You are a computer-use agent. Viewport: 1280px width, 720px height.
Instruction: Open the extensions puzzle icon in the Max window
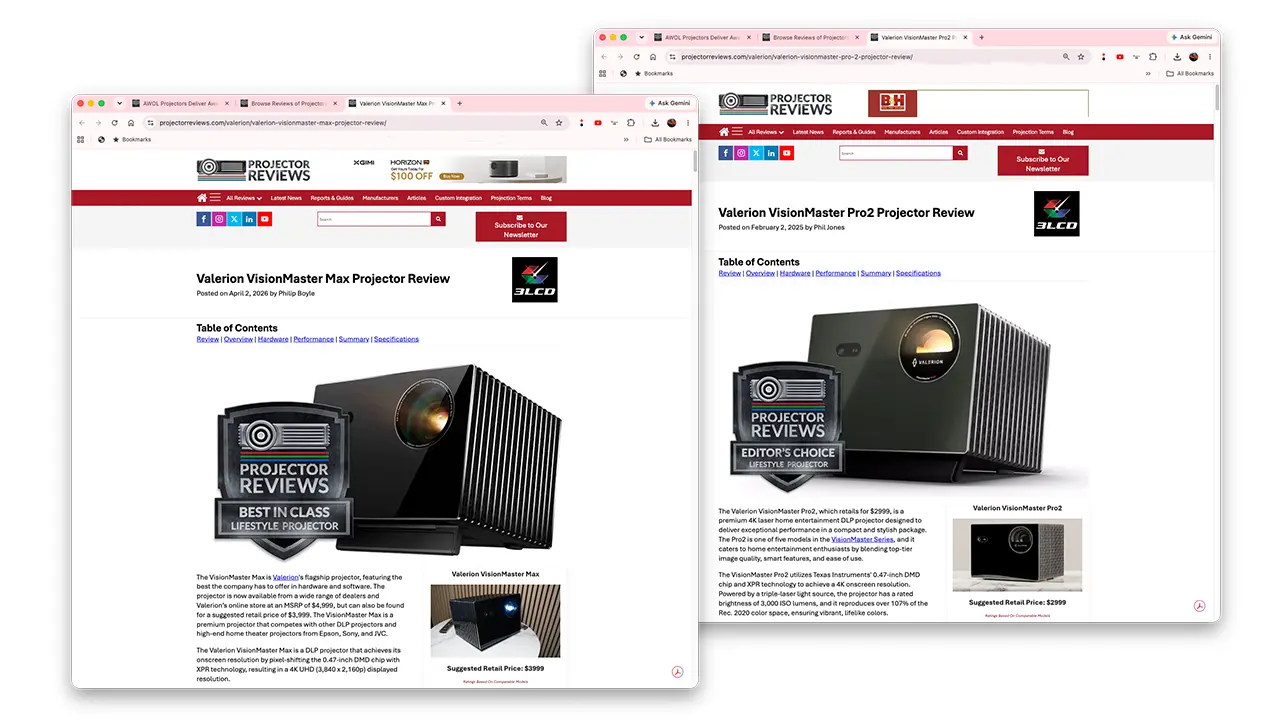pyautogui.click(x=630, y=123)
